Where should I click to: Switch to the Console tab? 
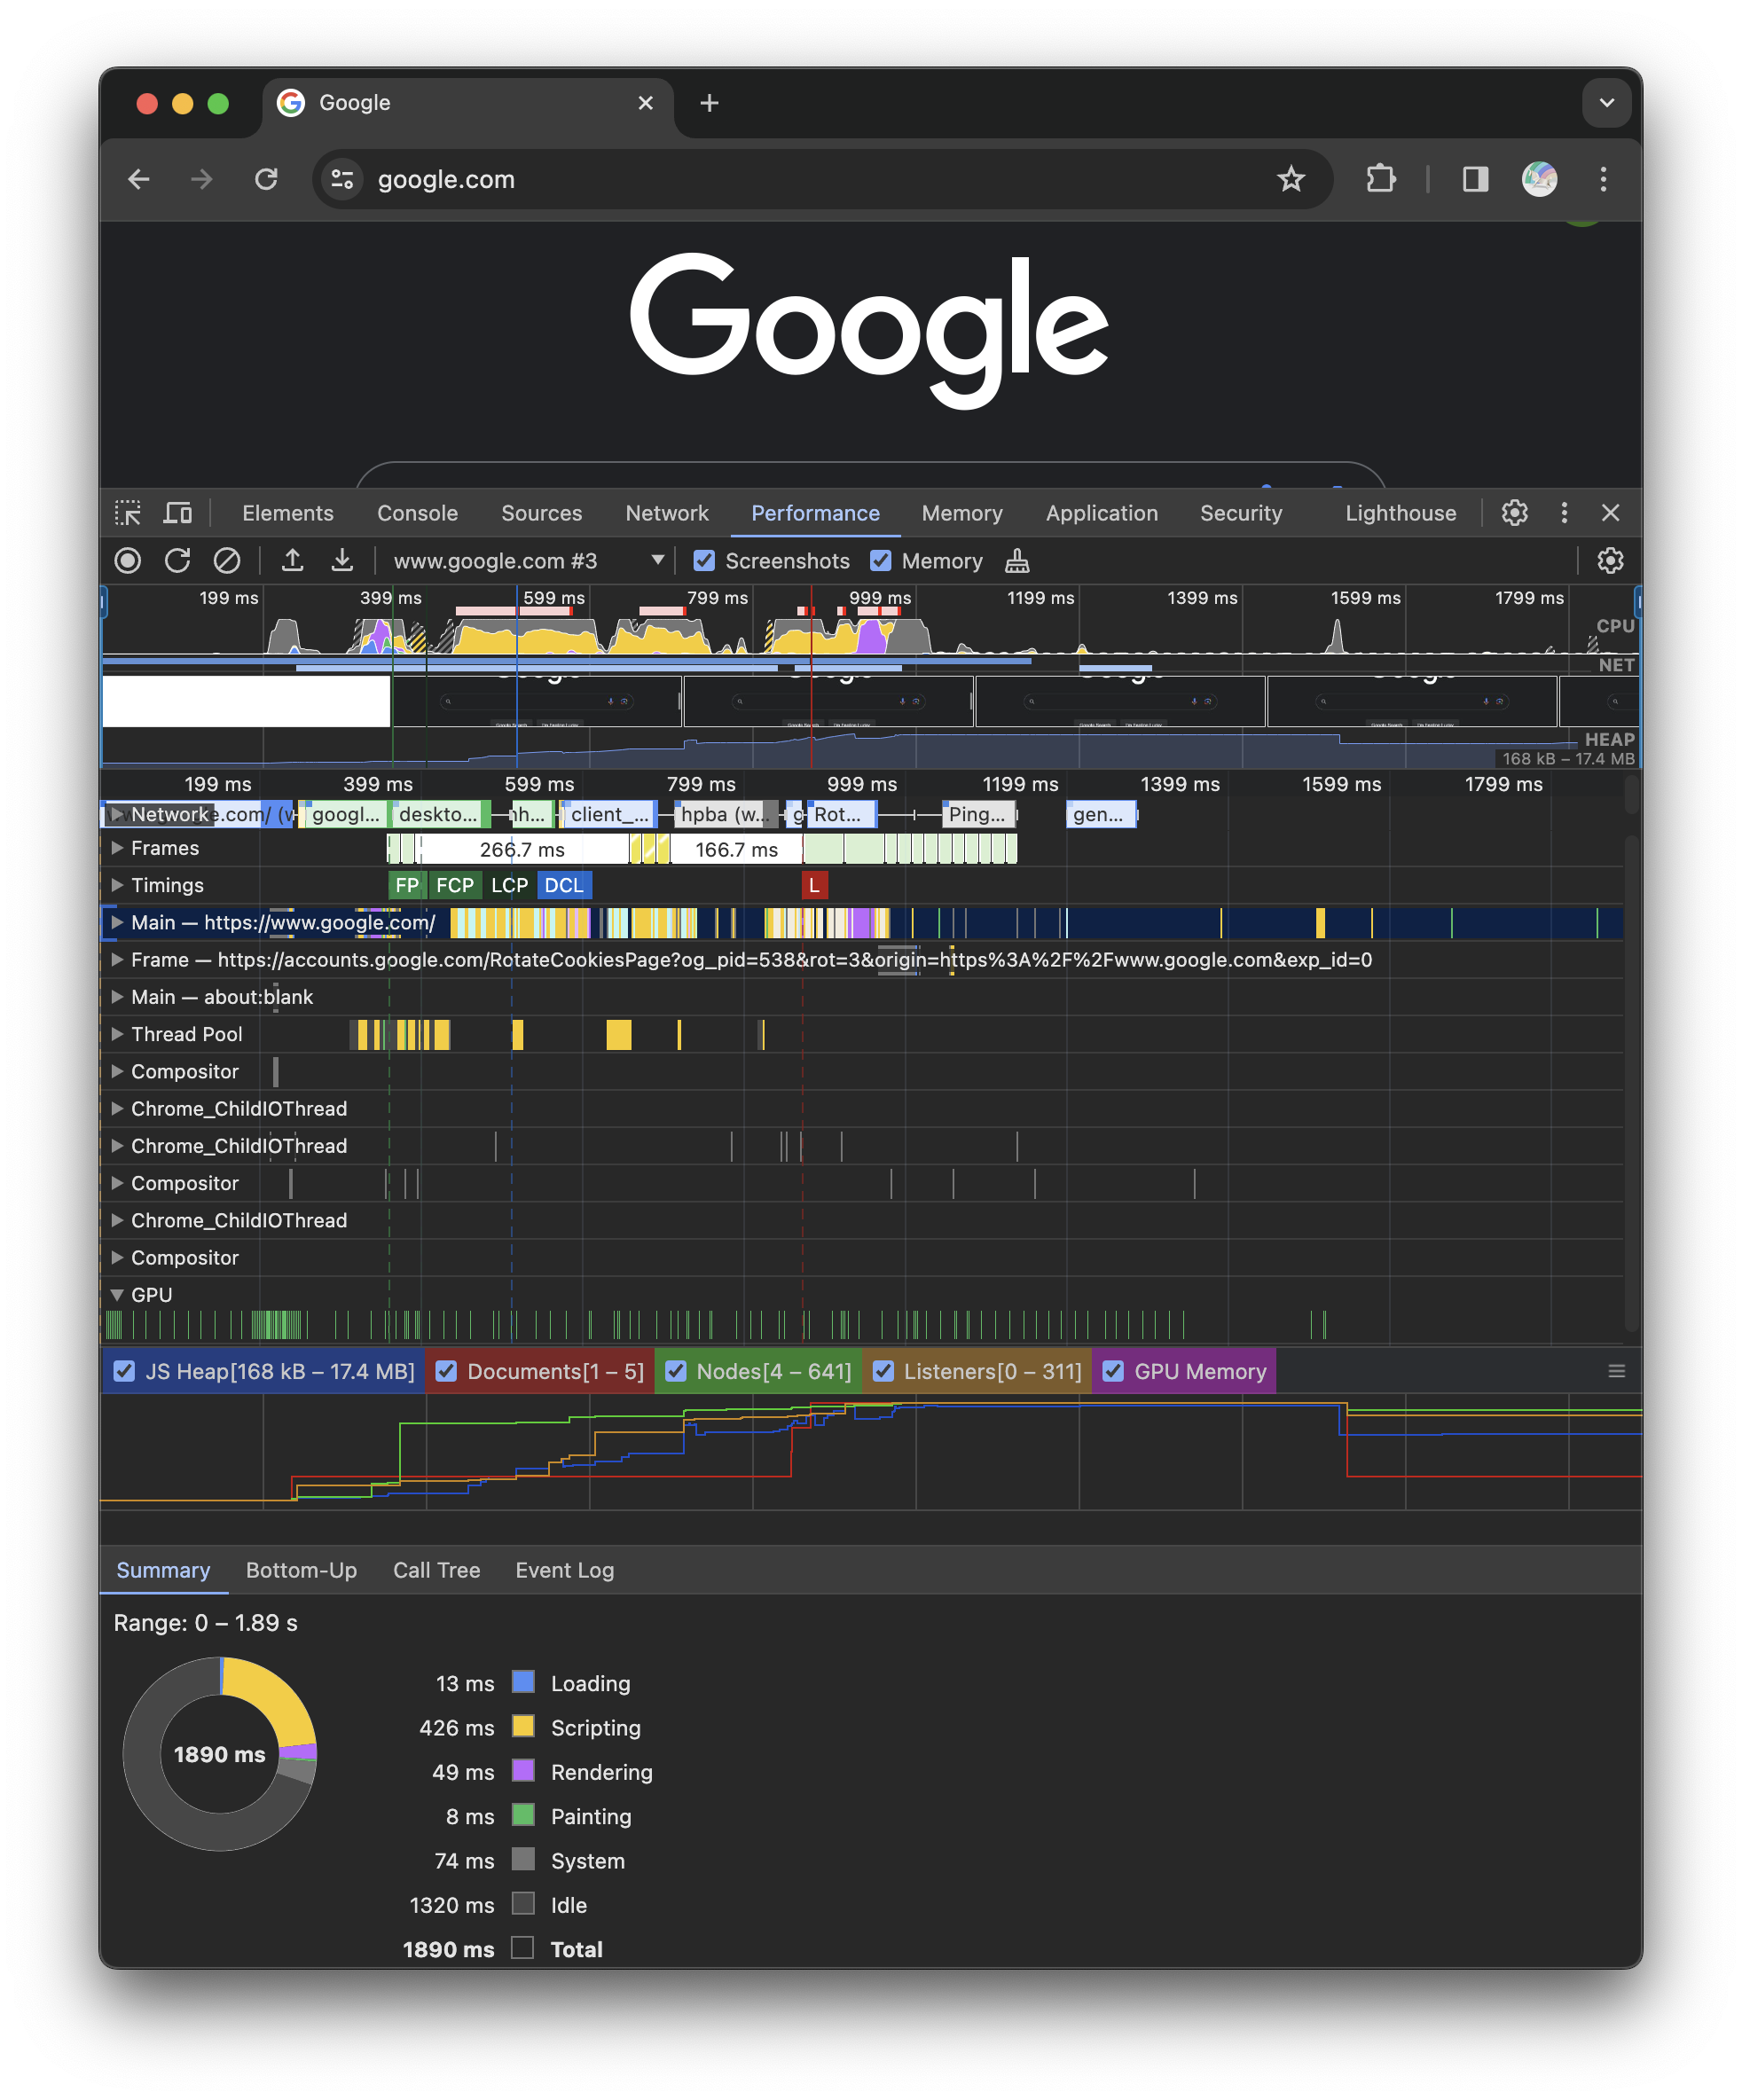click(417, 513)
